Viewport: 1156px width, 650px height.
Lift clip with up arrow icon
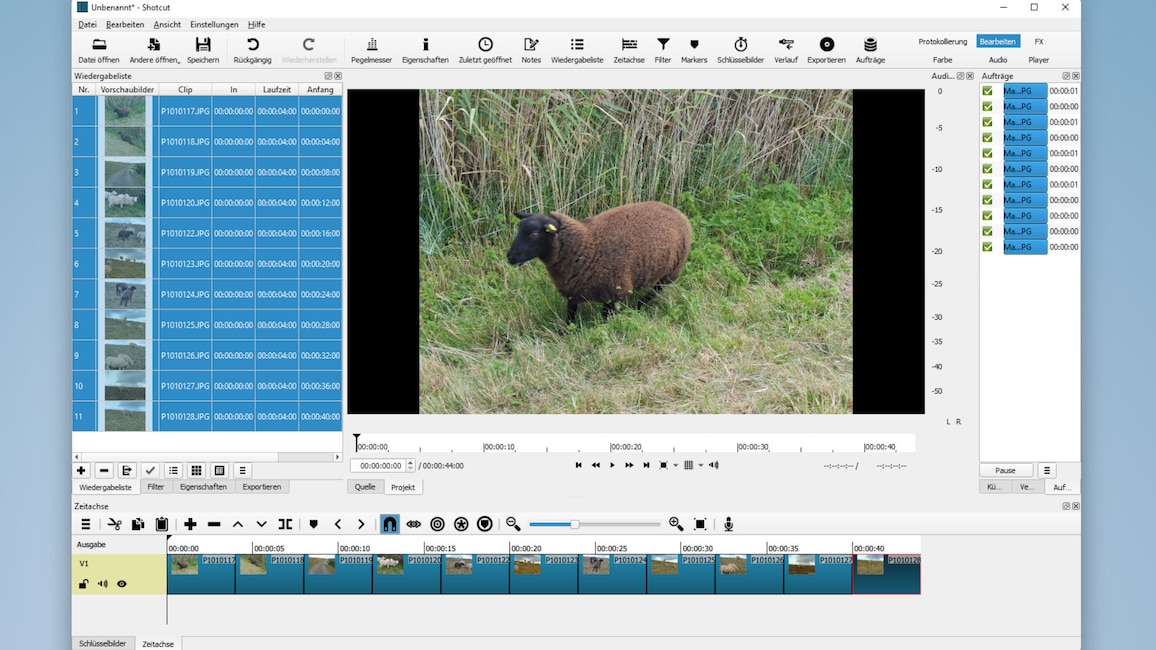tap(237, 524)
